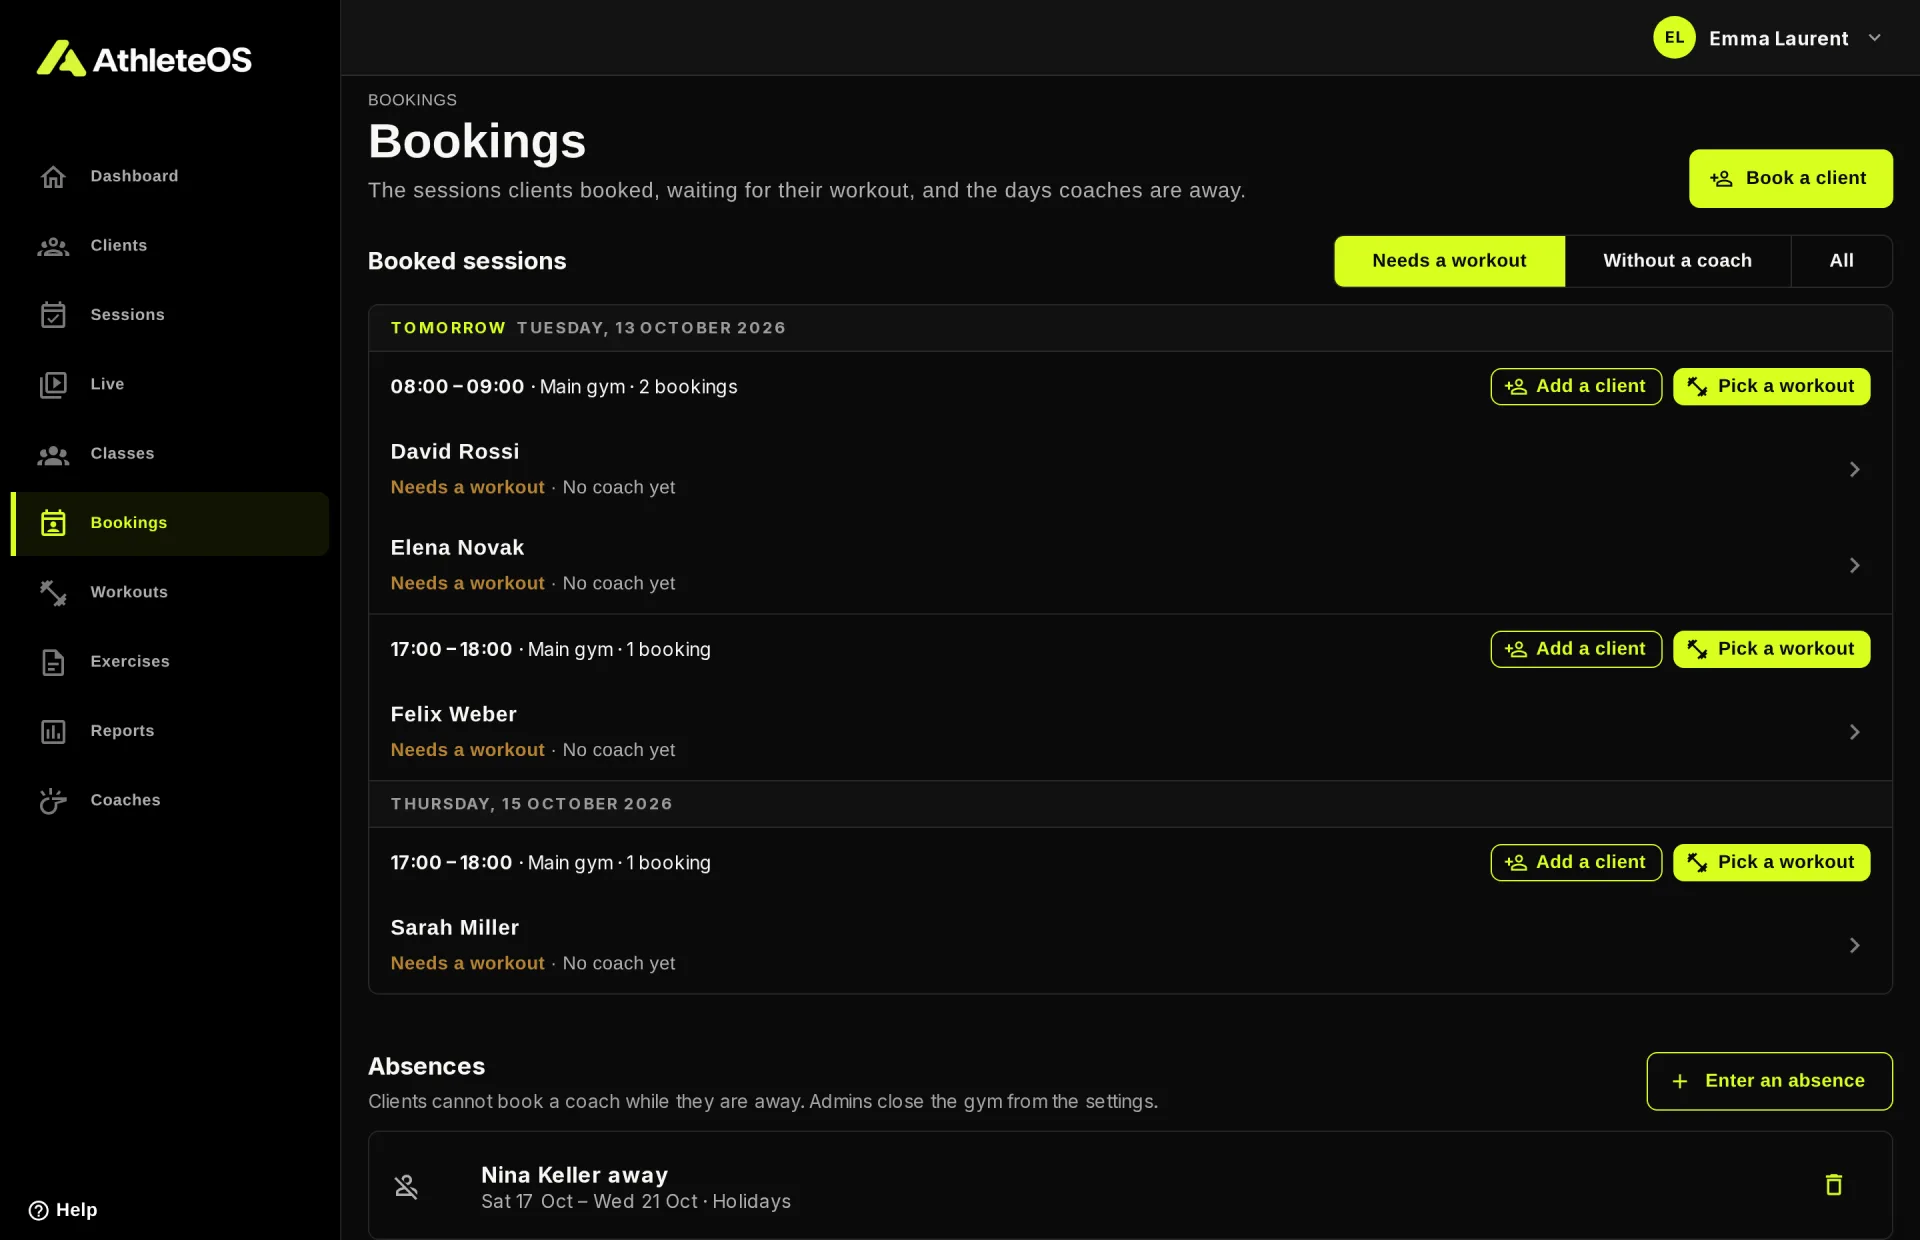Click the Exercises document icon

(x=53, y=662)
